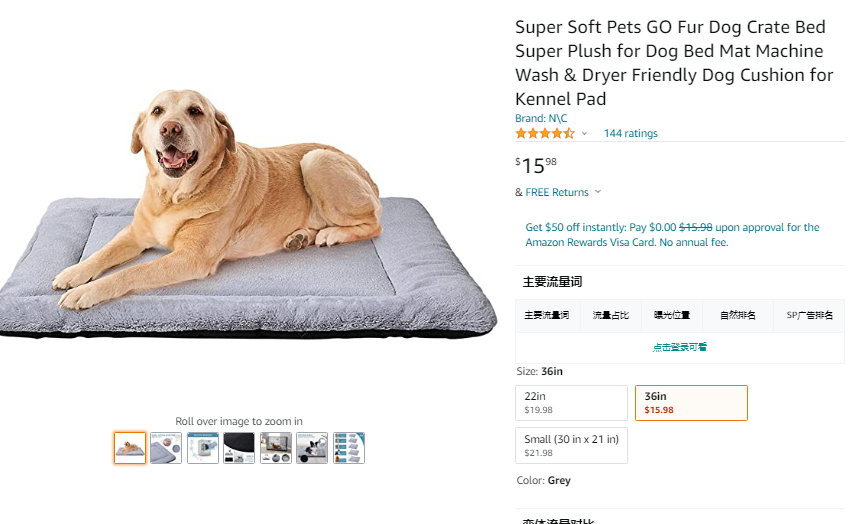Expand the star rating breakdown arrow
Viewport: 854px width, 524px height.
(585, 133)
